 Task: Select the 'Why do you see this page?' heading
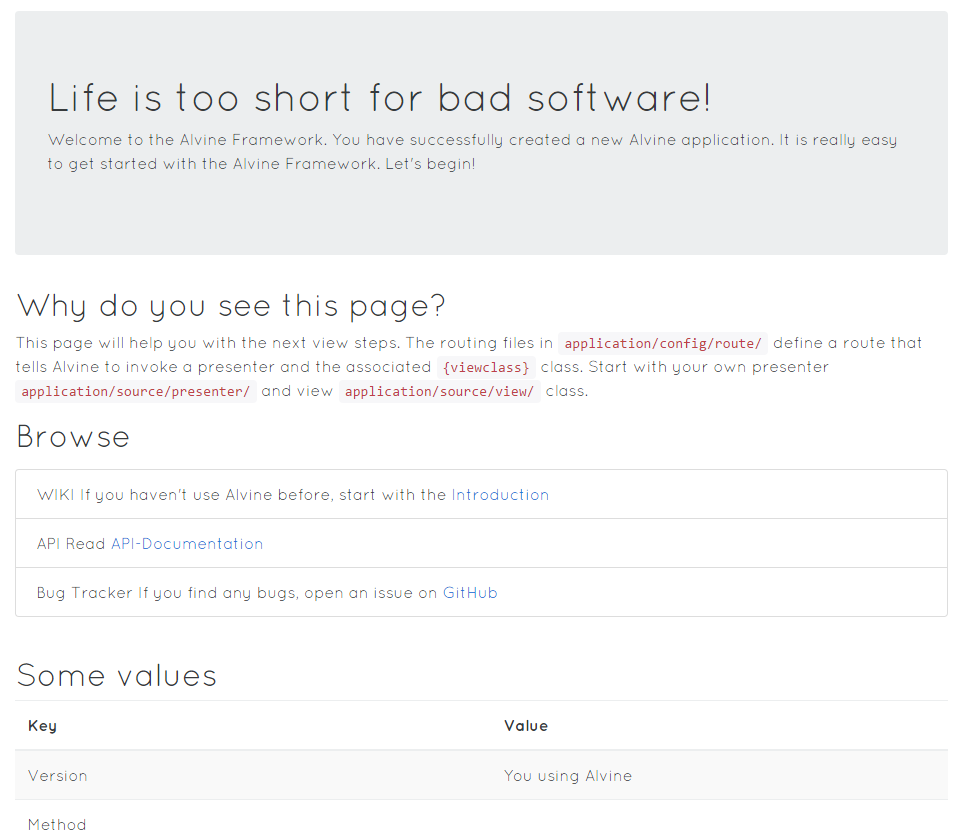230,306
